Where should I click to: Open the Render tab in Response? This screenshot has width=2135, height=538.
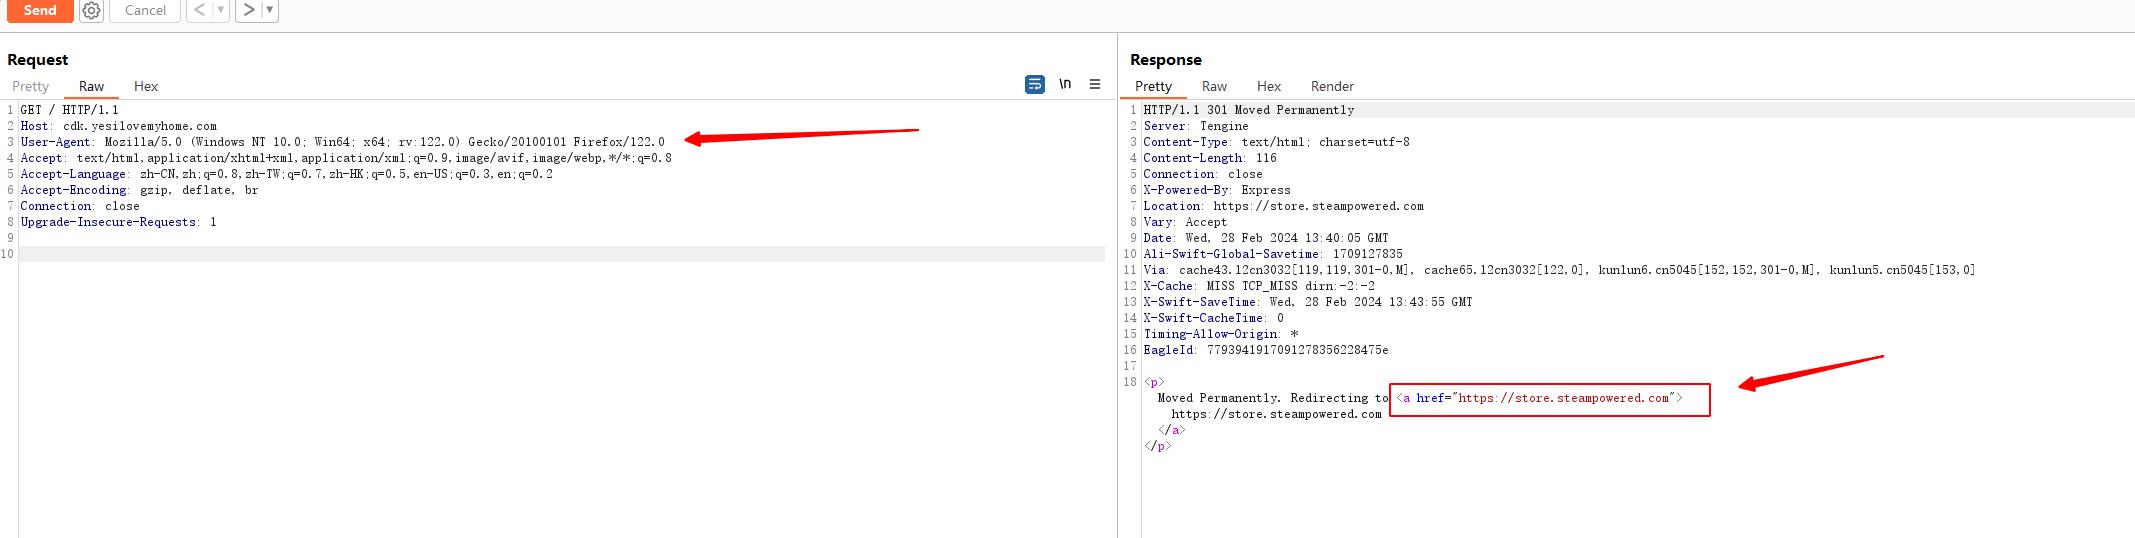click(1332, 86)
